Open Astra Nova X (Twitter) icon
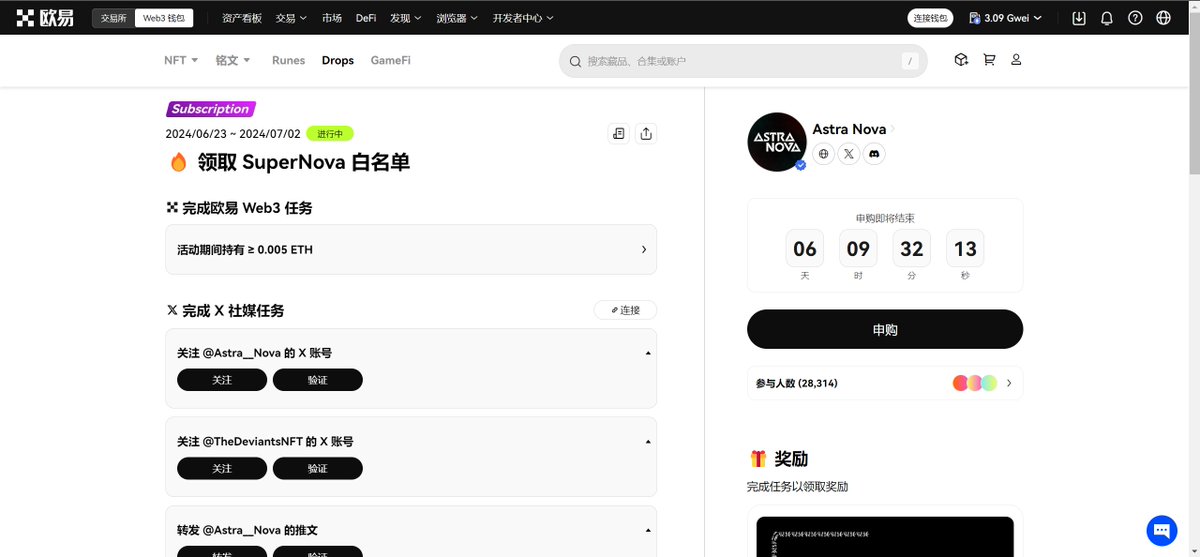This screenshot has width=1200, height=557. tap(849, 154)
